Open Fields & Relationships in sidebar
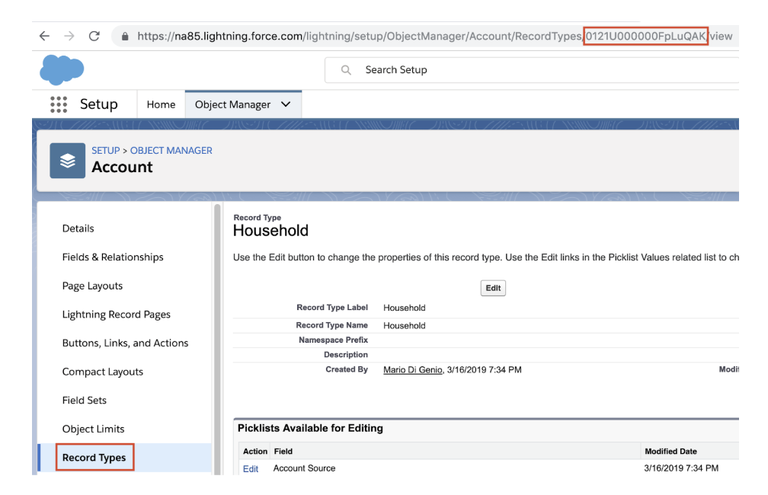Screen dimensions: 768x495 coord(113,257)
